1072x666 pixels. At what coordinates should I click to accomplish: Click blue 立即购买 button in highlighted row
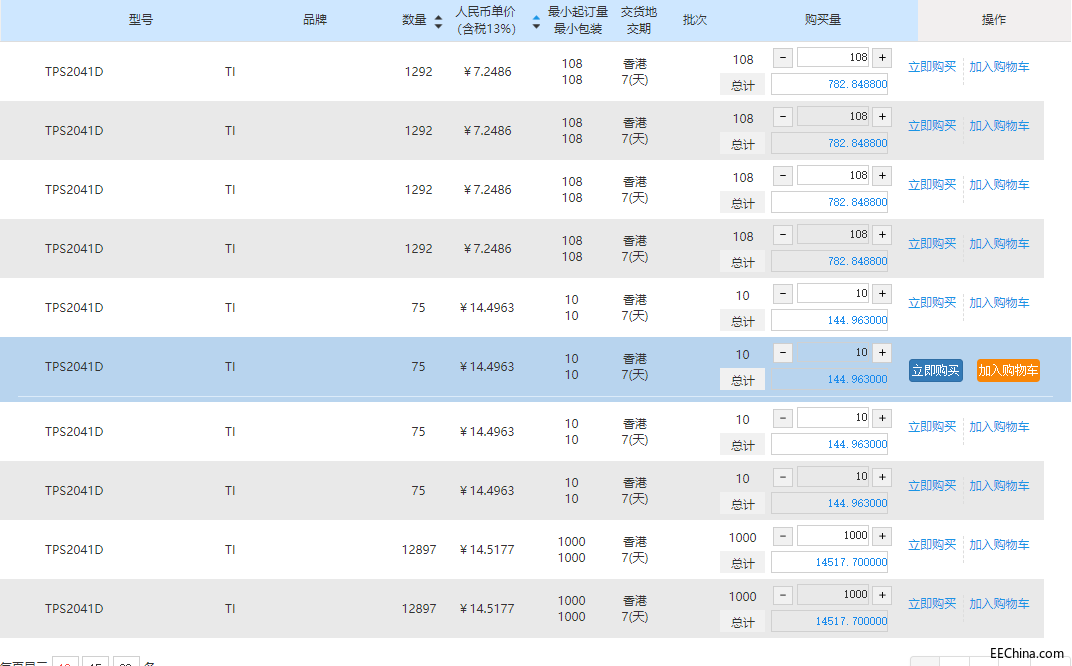(935, 371)
